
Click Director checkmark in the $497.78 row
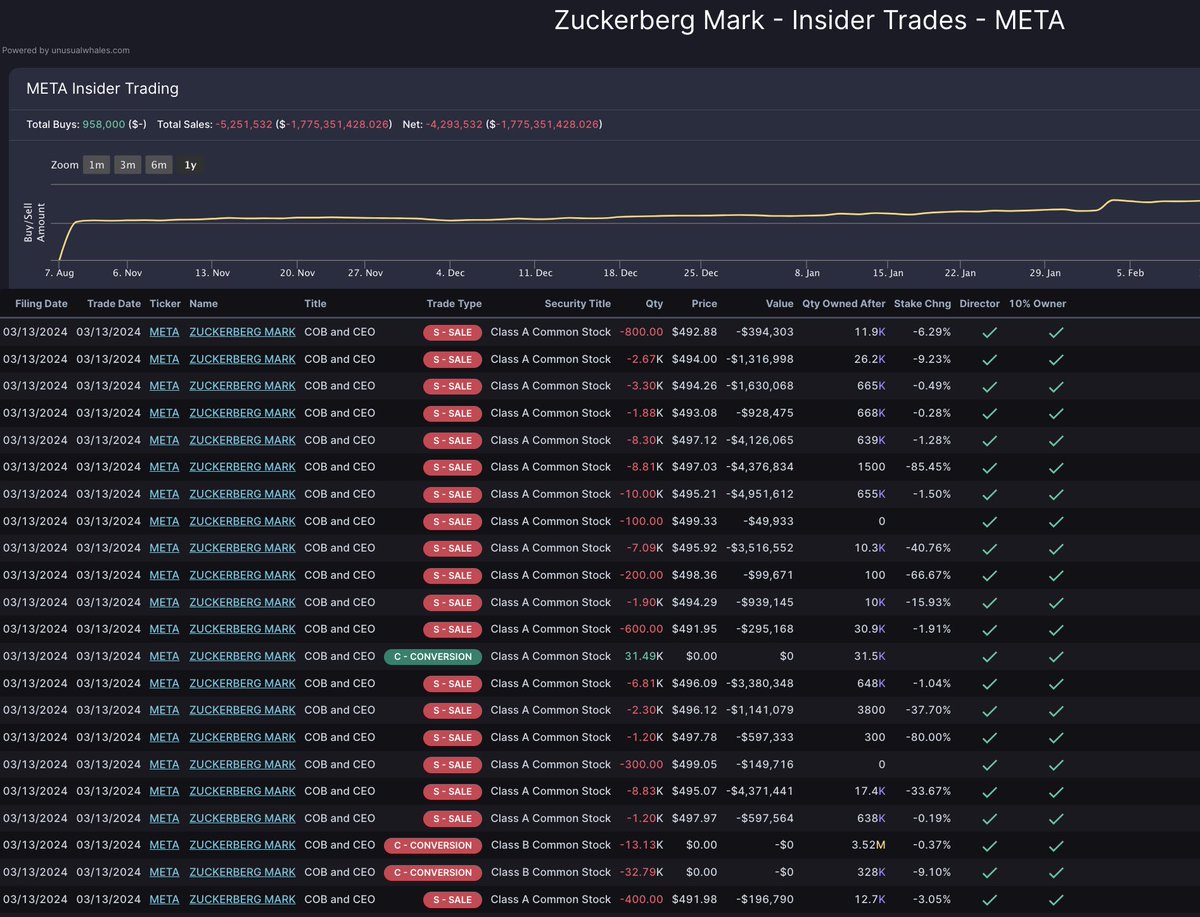989,737
